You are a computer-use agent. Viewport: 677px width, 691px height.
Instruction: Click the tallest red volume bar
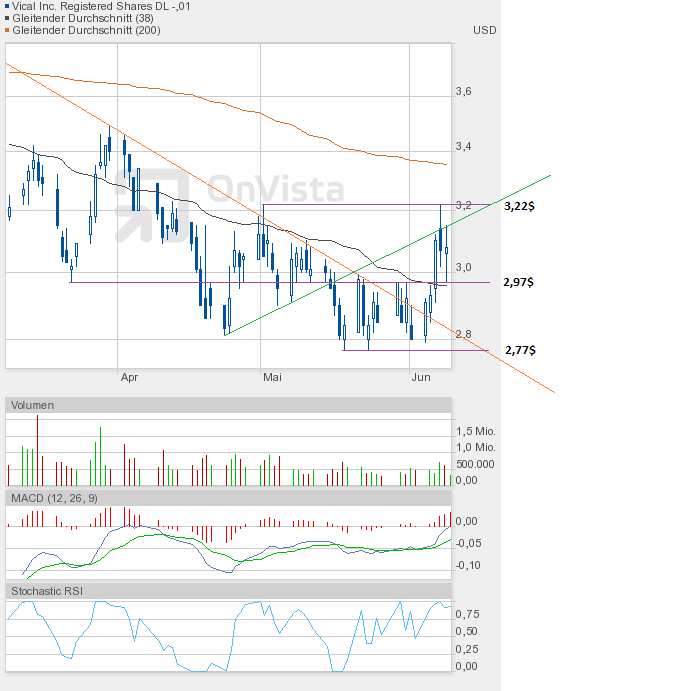point(37,450)
